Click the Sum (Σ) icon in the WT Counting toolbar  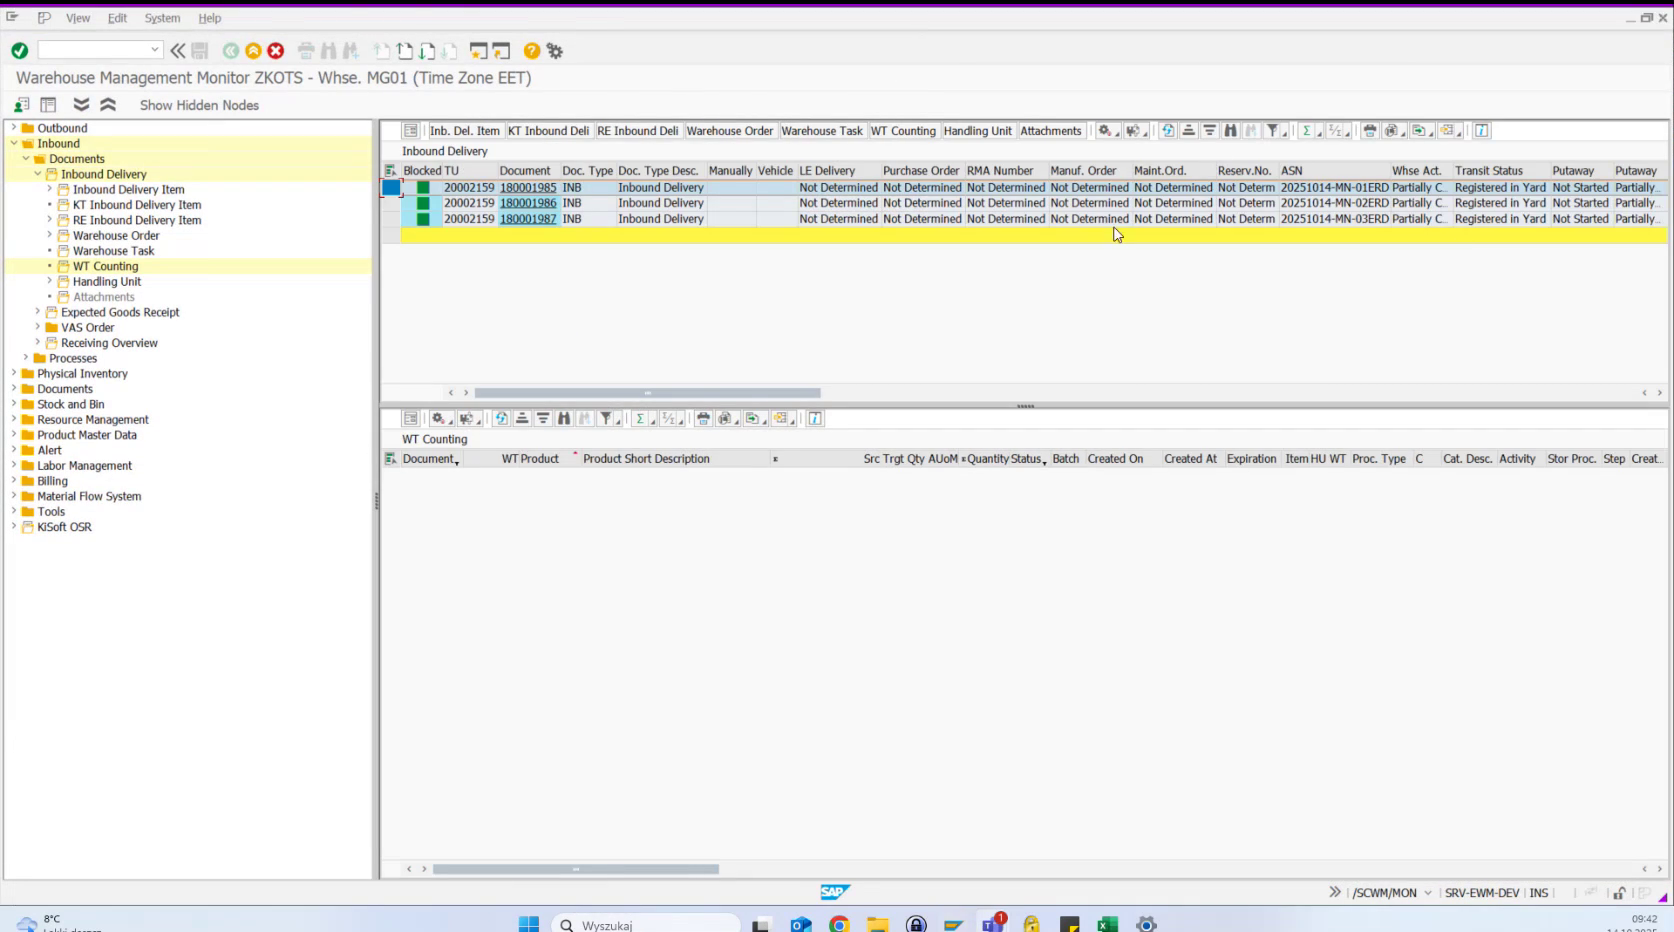tap(640, 419)
